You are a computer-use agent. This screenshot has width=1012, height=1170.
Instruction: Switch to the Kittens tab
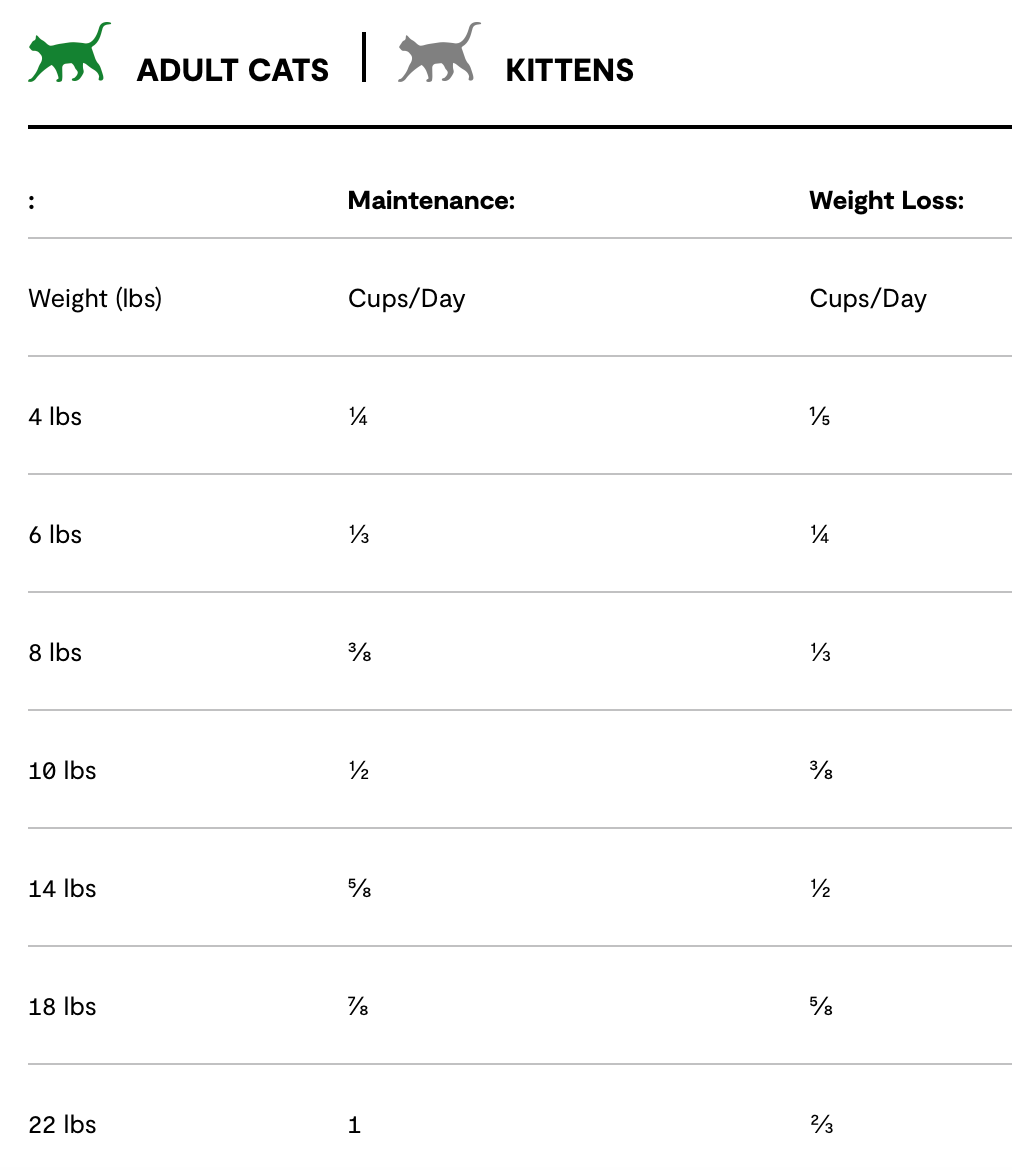click(x=569, y=70)
